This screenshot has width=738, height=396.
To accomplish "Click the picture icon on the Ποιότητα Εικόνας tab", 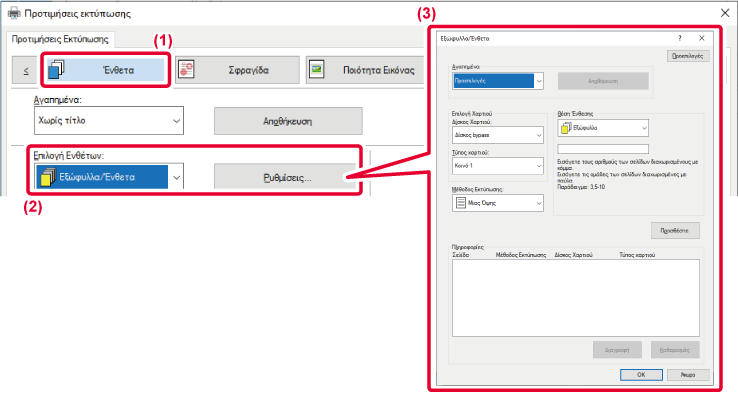I will pyautogui.click(x=316, y=69).
